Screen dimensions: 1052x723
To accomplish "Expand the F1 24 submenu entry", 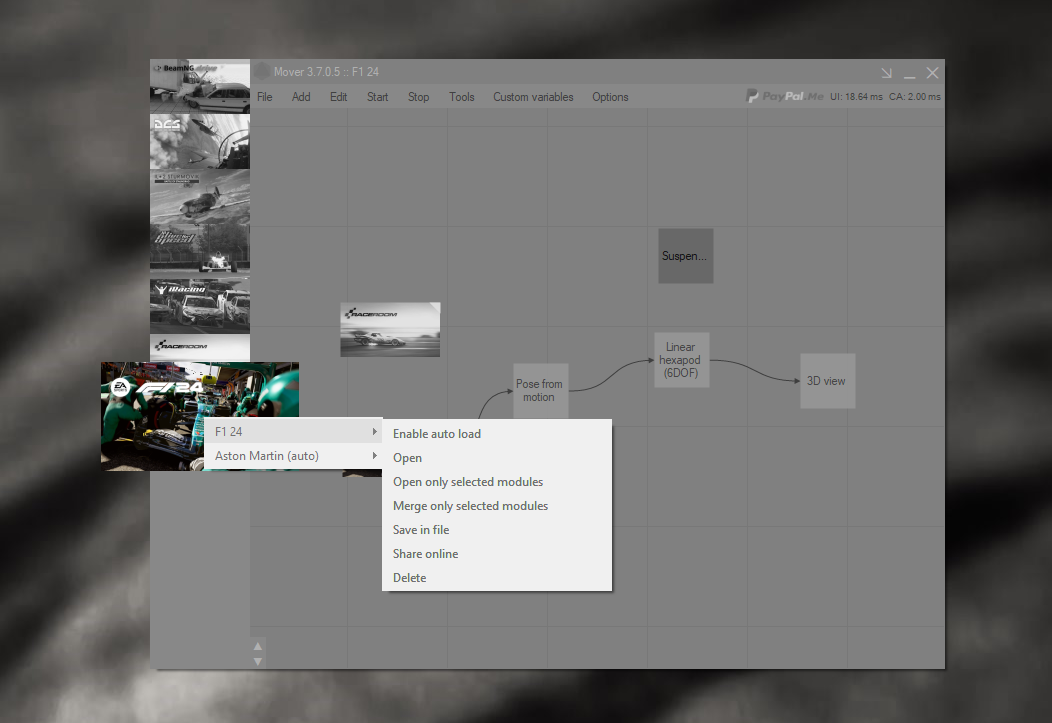I will [293, 431].
